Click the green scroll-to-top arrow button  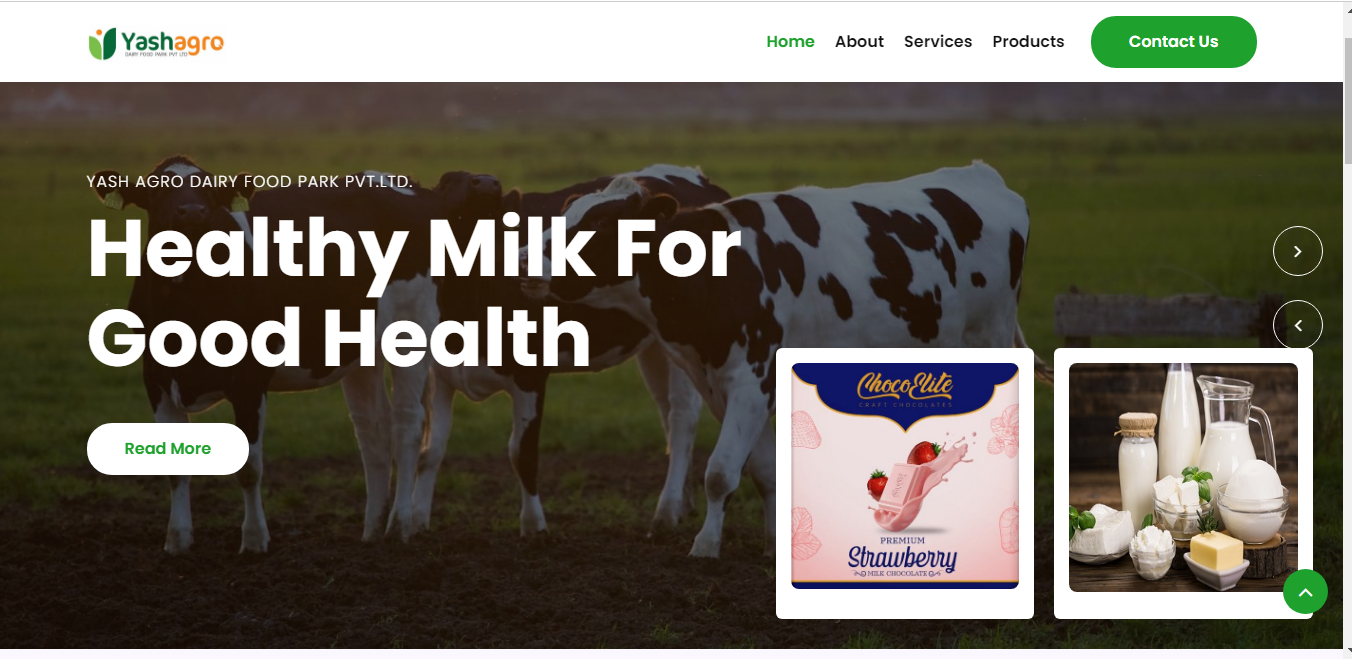point(1305,592)
